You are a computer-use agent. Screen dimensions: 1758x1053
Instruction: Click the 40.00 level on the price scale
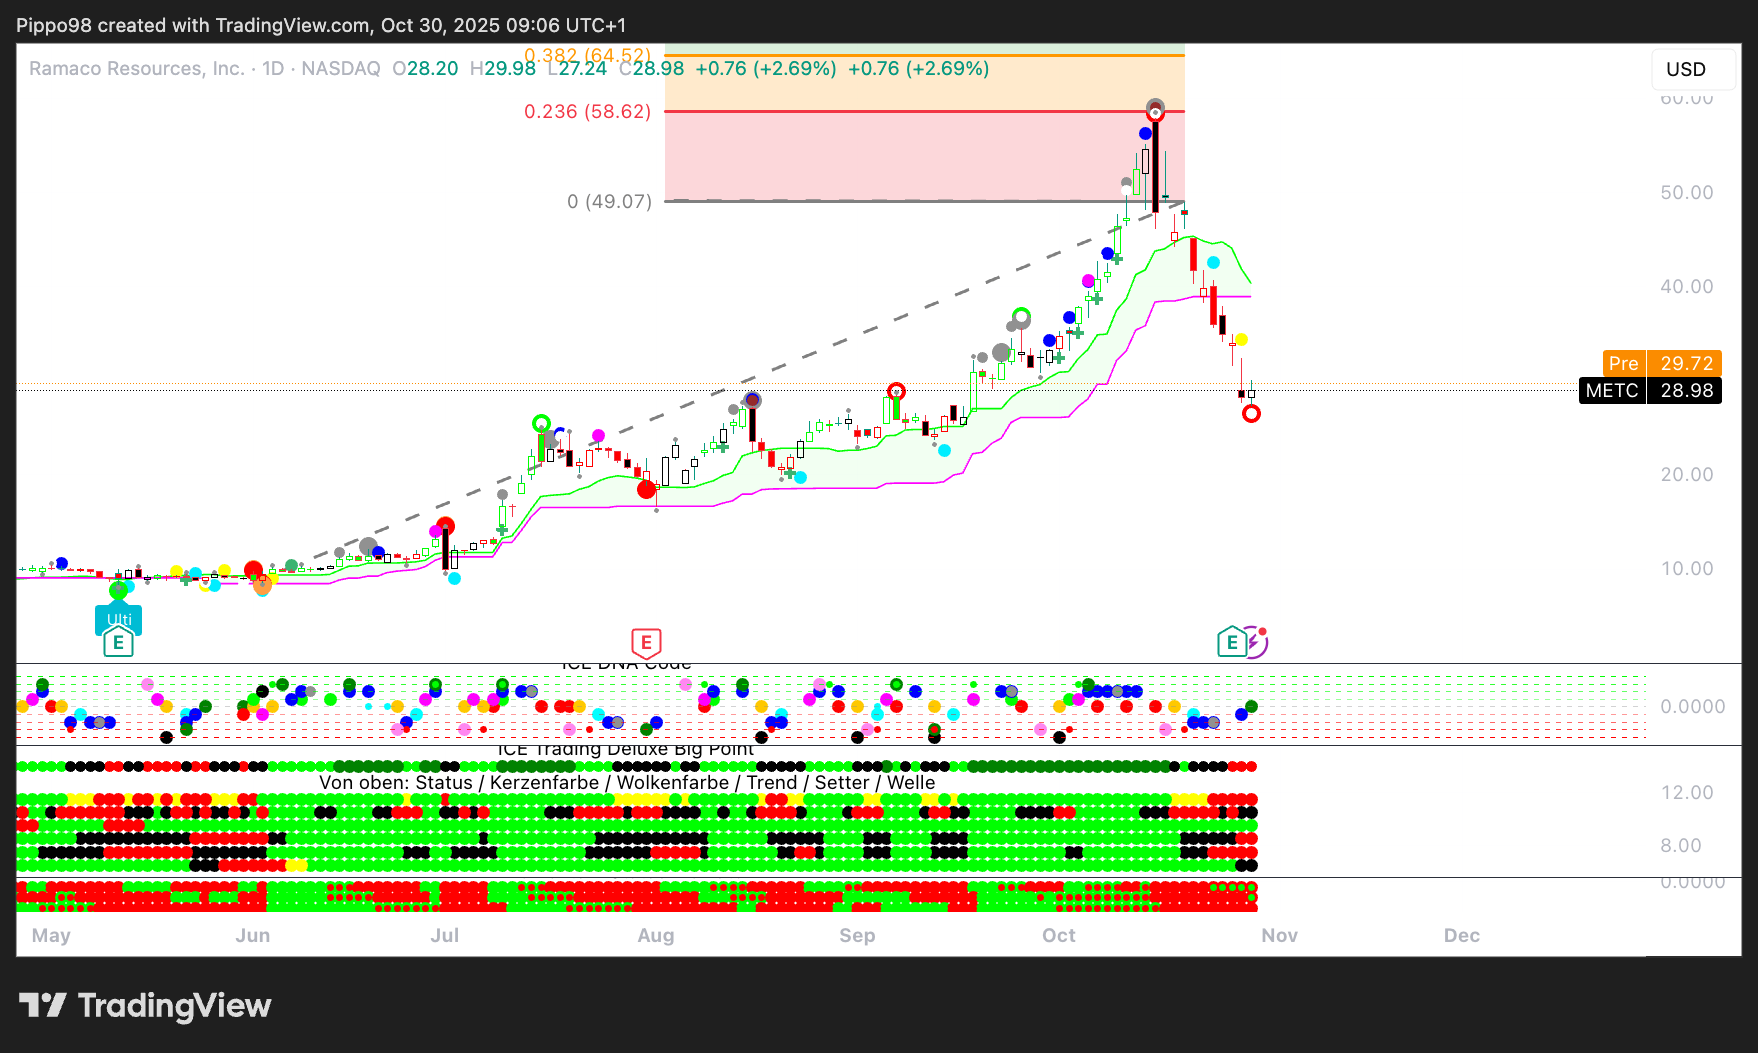(1686, 286)
